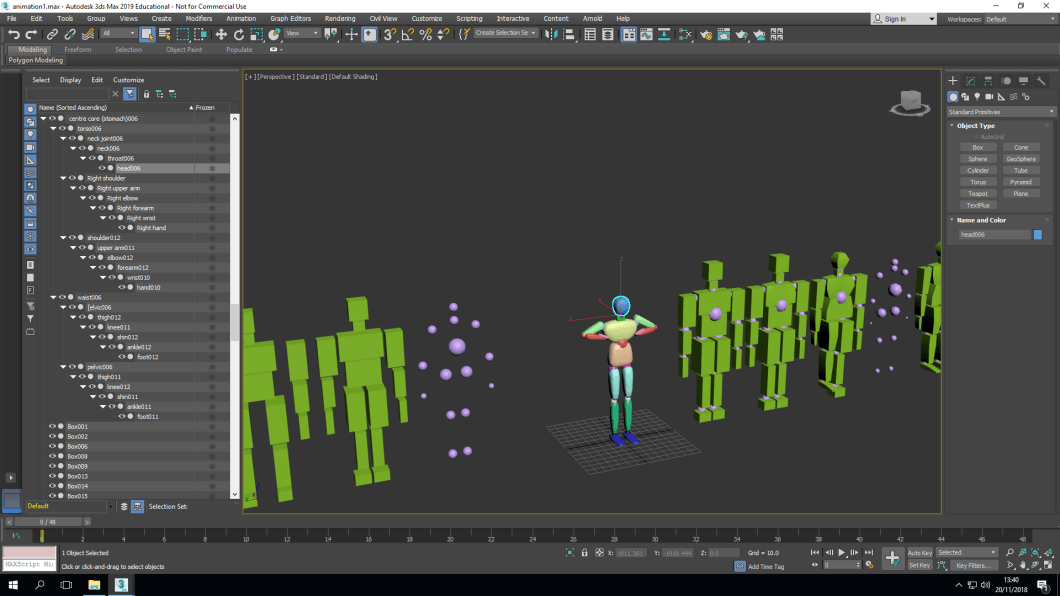This screenshot has height=596, width=1060.
Task: Activate the Select Object tool
Action: pyautogui.click(x=147, y=34)
